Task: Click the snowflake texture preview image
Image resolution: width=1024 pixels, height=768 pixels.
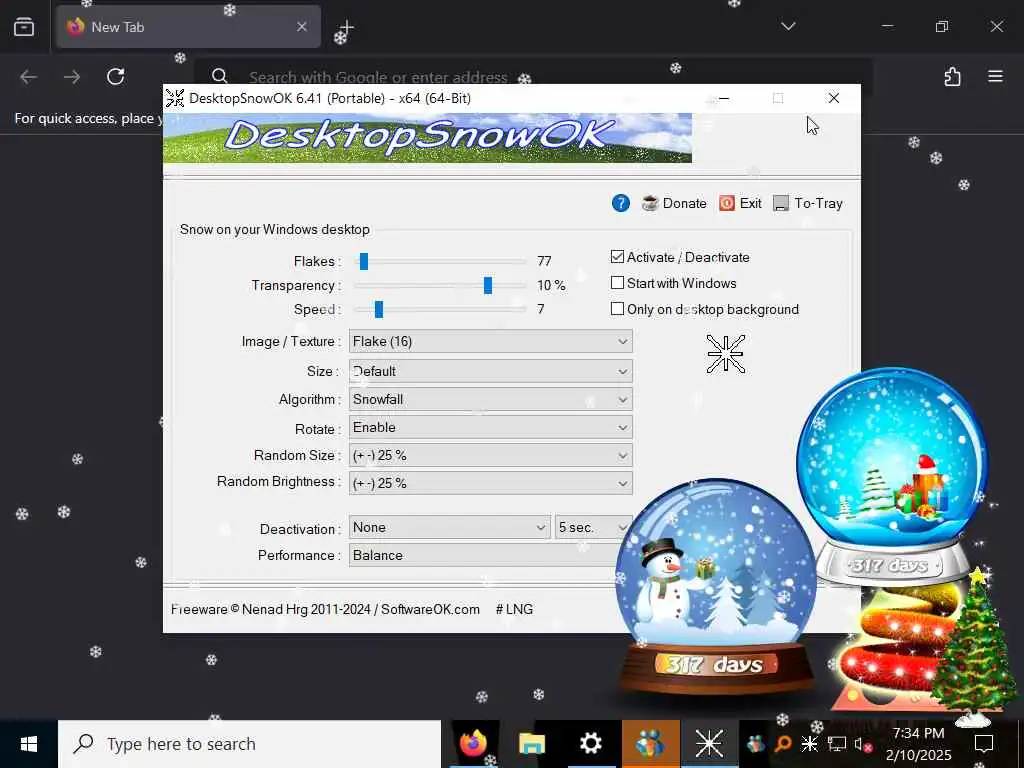Action: pos(726,354)
